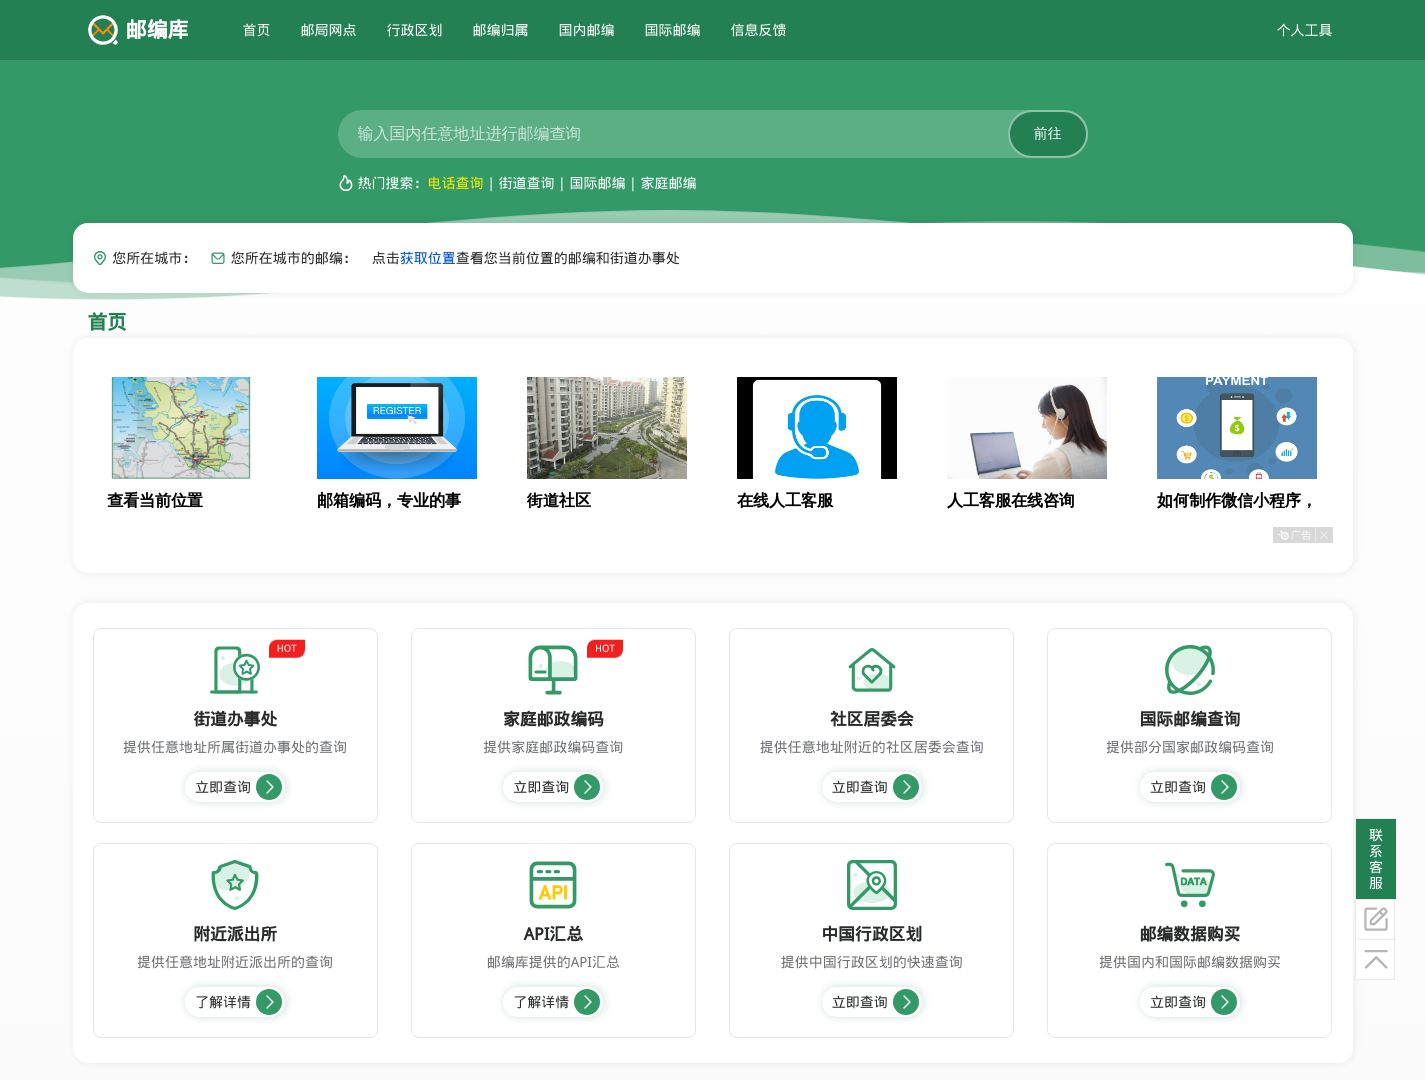Click green arrow in 国际邮编查询 立即查询 button
Image resolution: width=1425 pixels, height=1080 pixels.
(x=1223, y=787)
